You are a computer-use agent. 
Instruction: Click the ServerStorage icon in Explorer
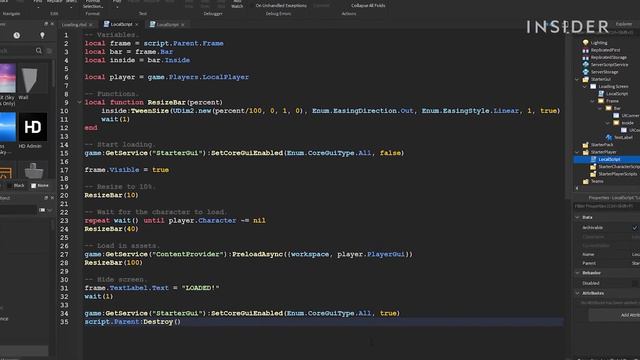click(586, 72)
